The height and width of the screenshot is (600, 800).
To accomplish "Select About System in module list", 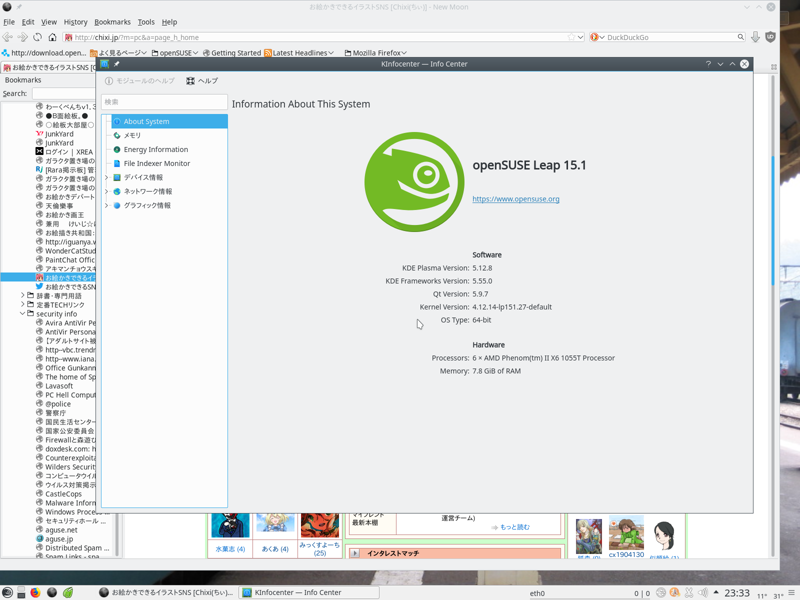I will (146, 121).
